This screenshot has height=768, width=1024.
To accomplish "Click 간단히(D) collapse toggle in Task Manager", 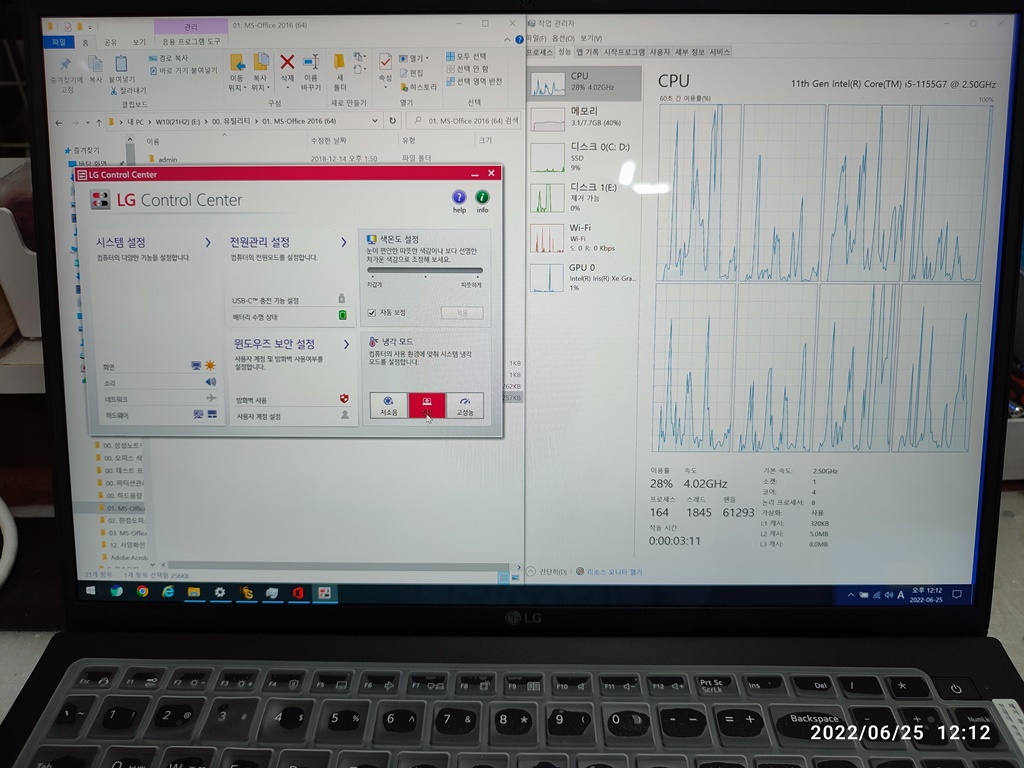I will click(x=547, y=571).
